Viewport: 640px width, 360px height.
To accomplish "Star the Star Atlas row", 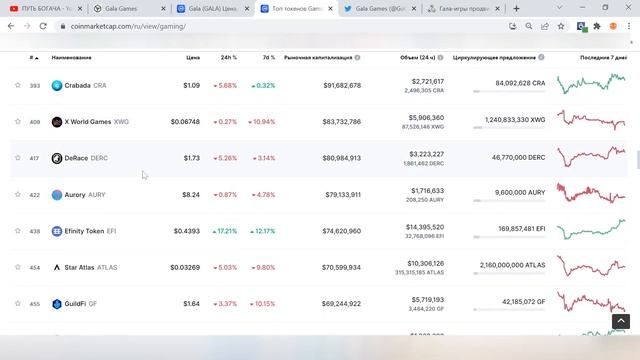I will 18,267.
